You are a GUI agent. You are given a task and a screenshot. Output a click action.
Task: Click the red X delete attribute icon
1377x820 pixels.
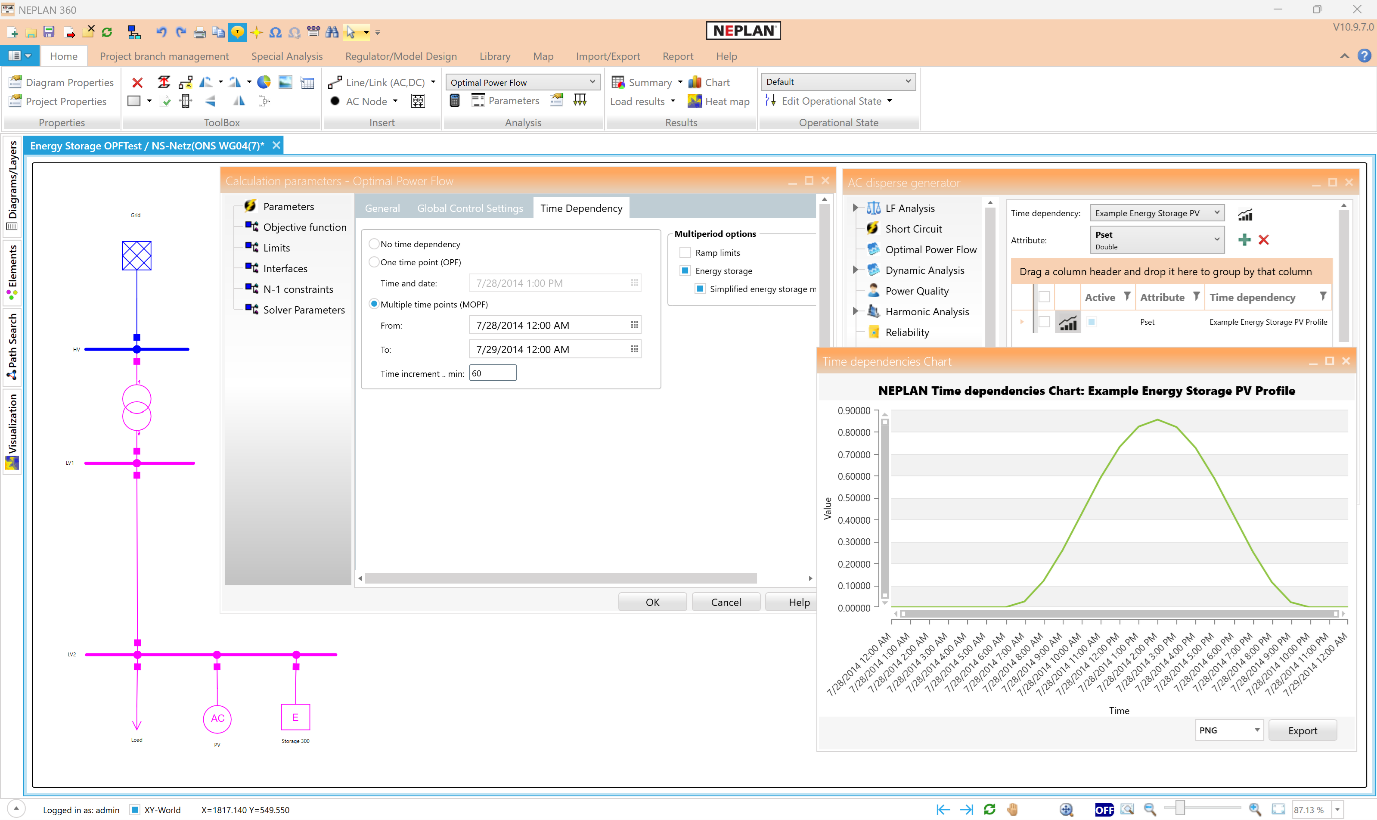click(x=1264, y=240)
